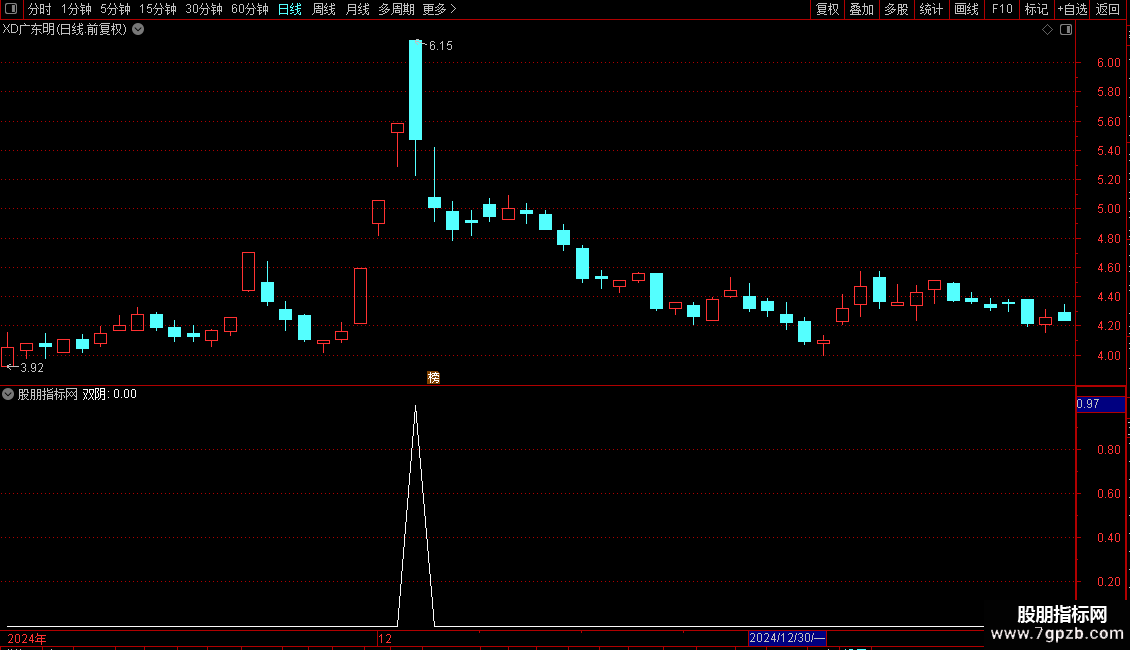The image size is (1130, 650).
Task: Click the 6.15 high price label
Action: click(x=440, y=45)
